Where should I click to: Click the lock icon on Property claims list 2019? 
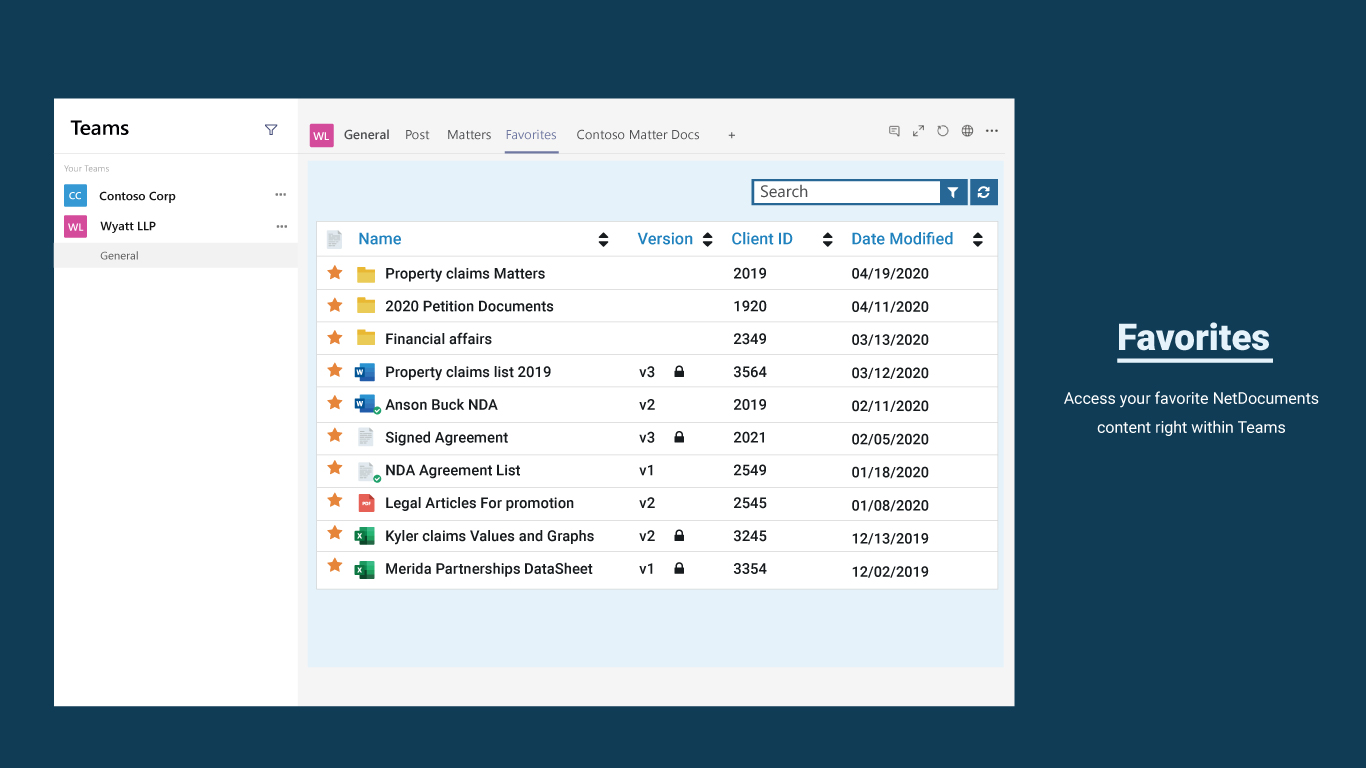tap(679, 372)
